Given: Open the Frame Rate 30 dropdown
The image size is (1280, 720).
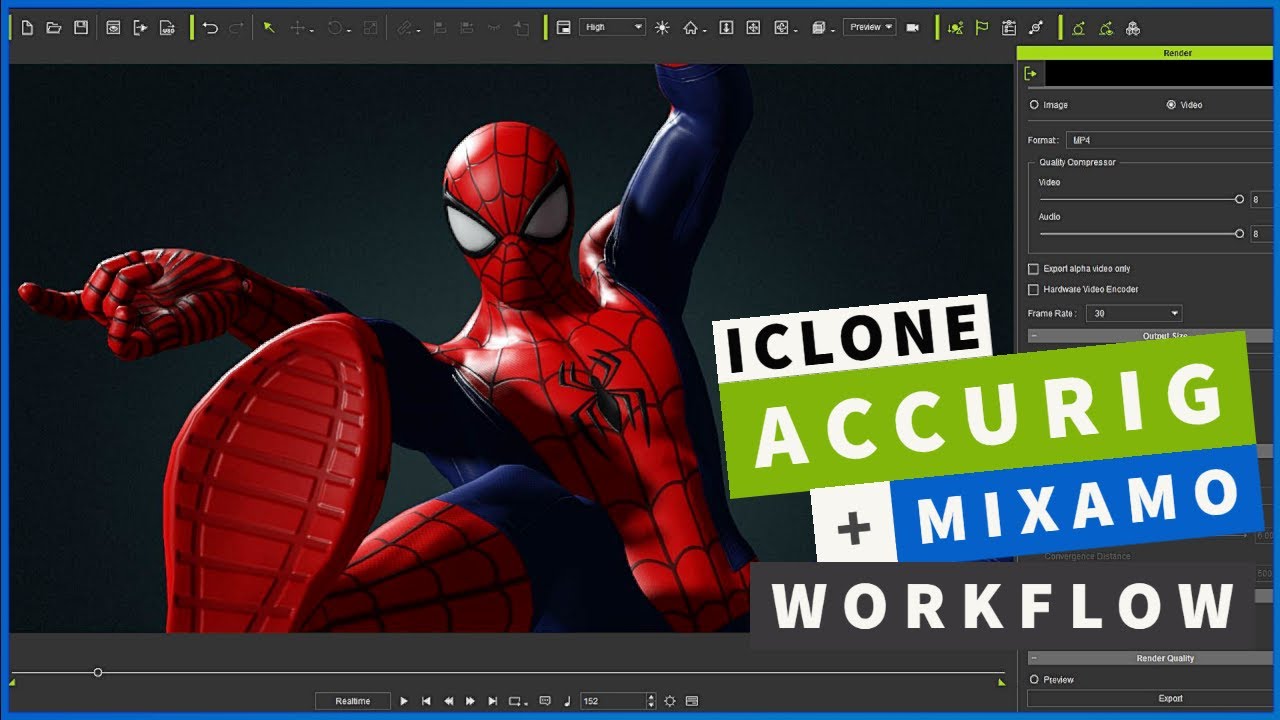Looking at the screenshot, I should click(x=1133, y=314).
